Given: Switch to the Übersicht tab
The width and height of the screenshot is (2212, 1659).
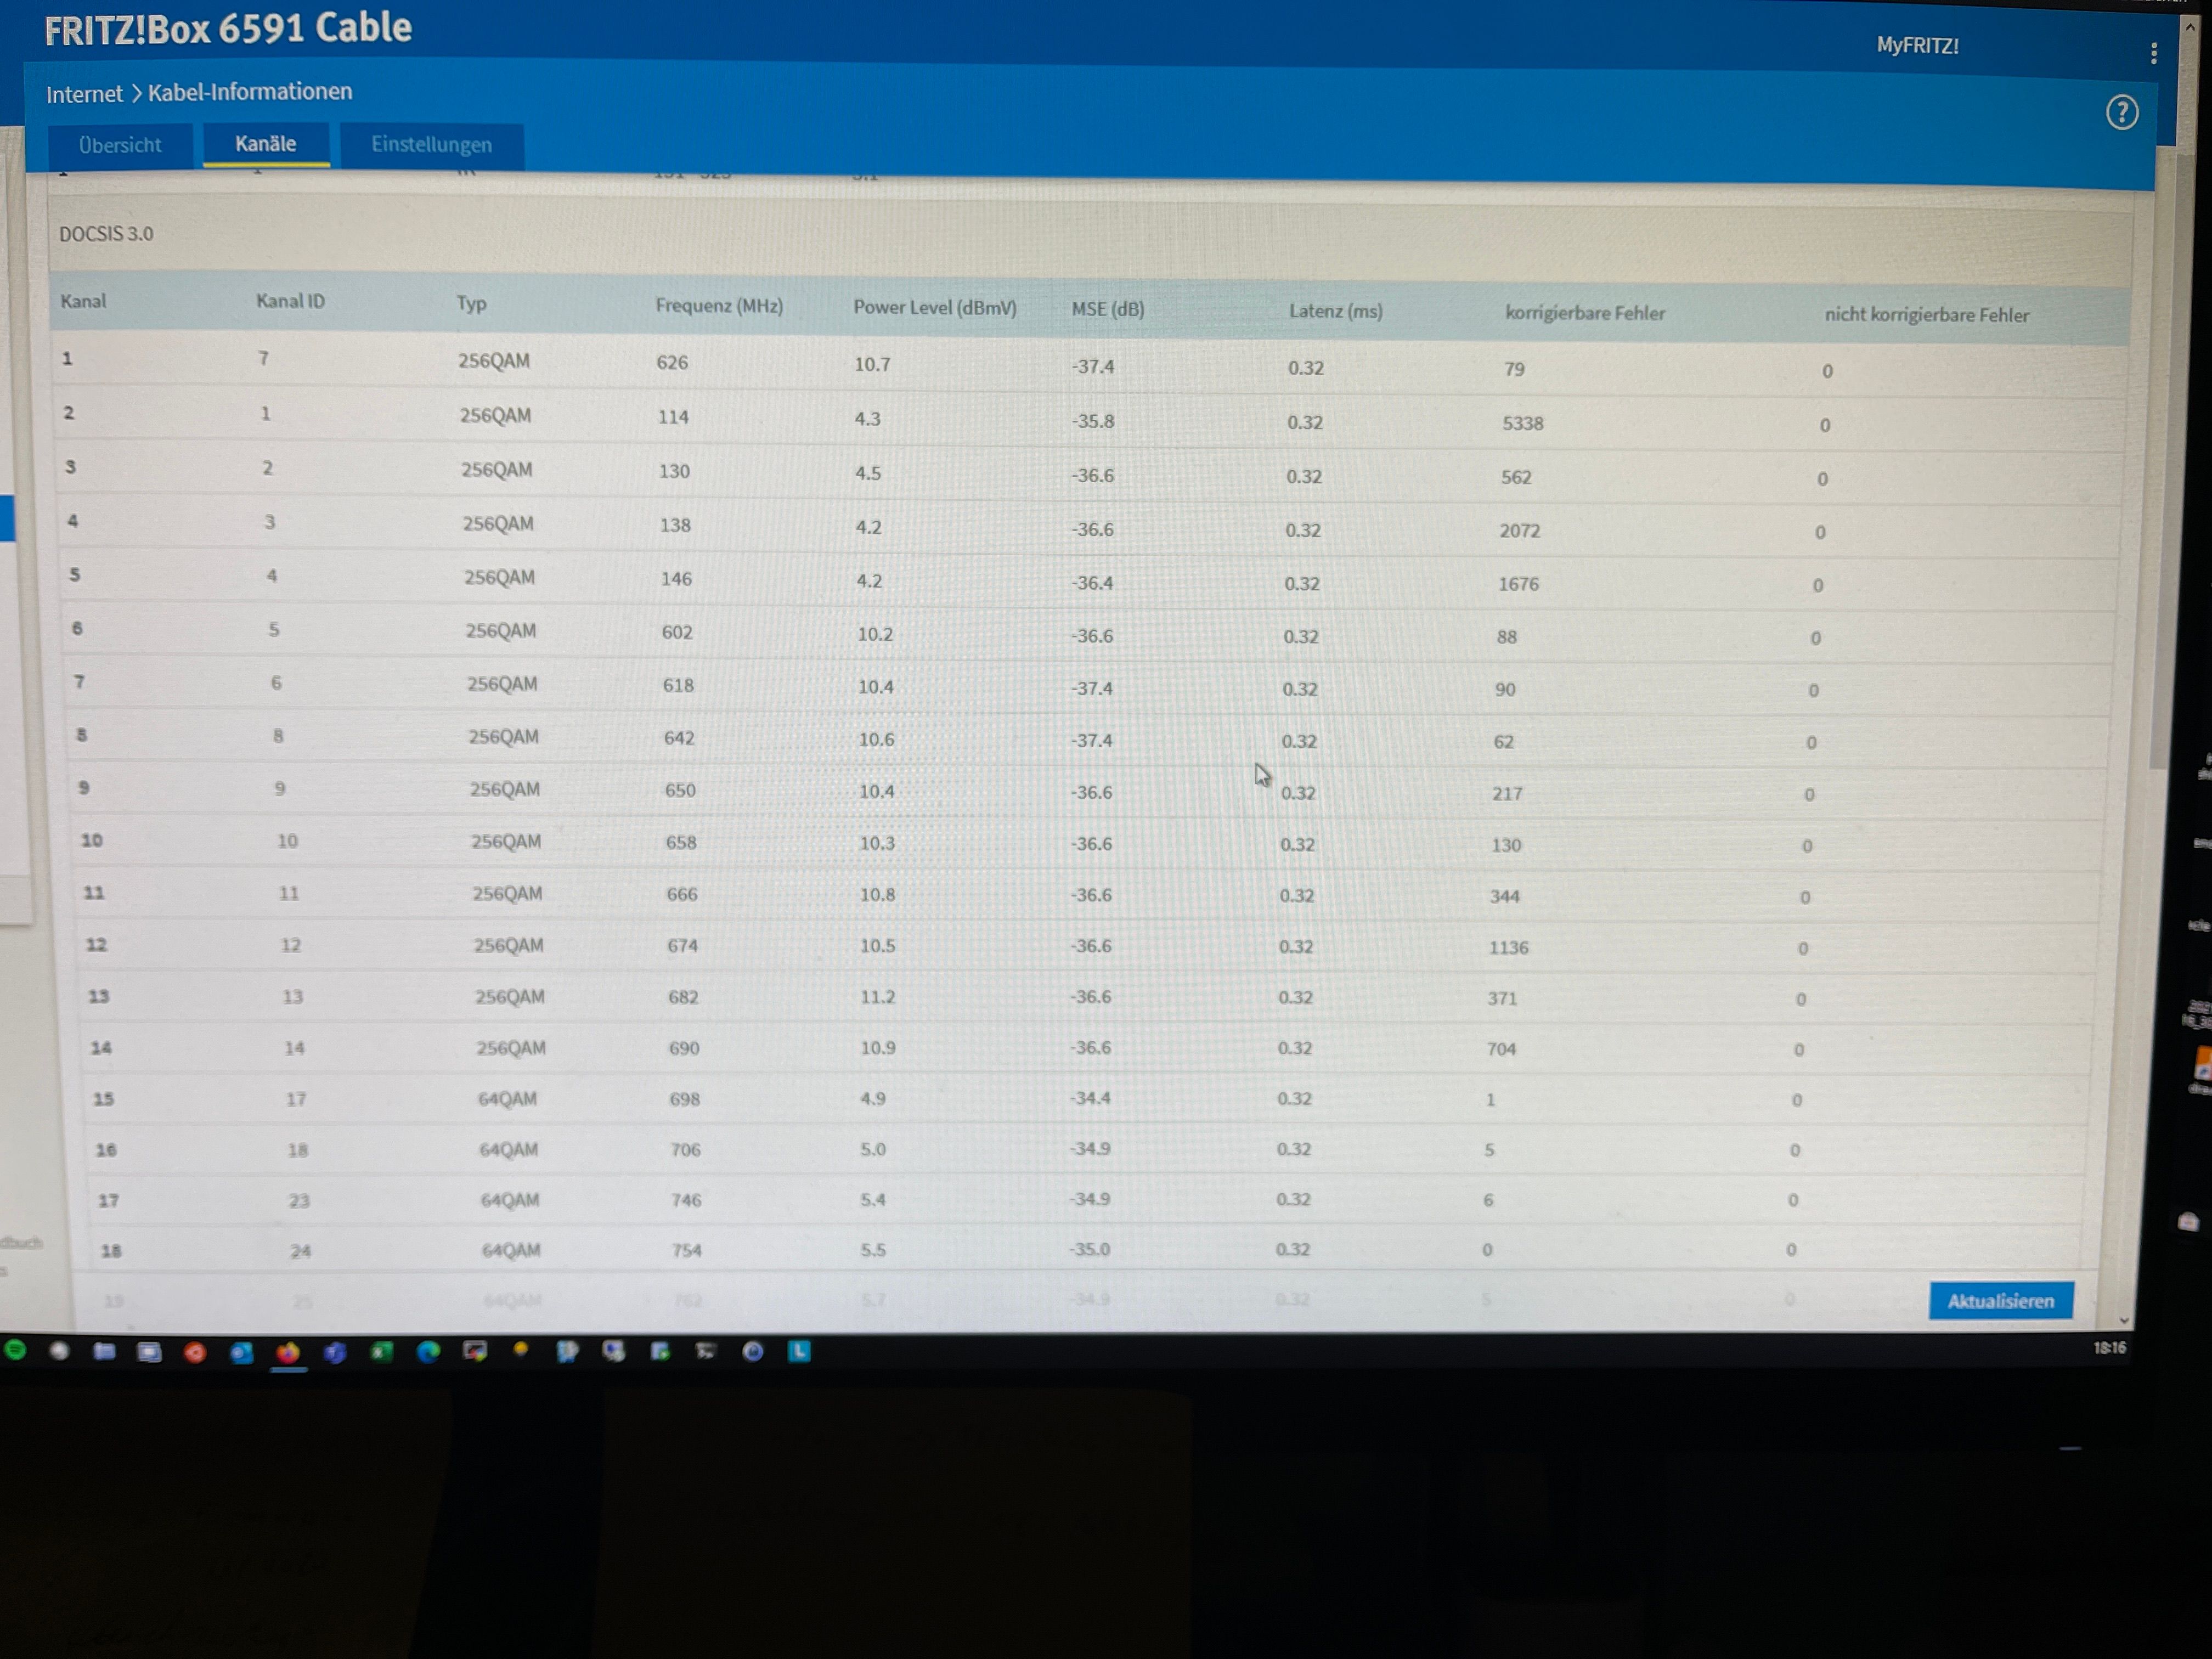Looking at the screenshot, I should [120, 145].
